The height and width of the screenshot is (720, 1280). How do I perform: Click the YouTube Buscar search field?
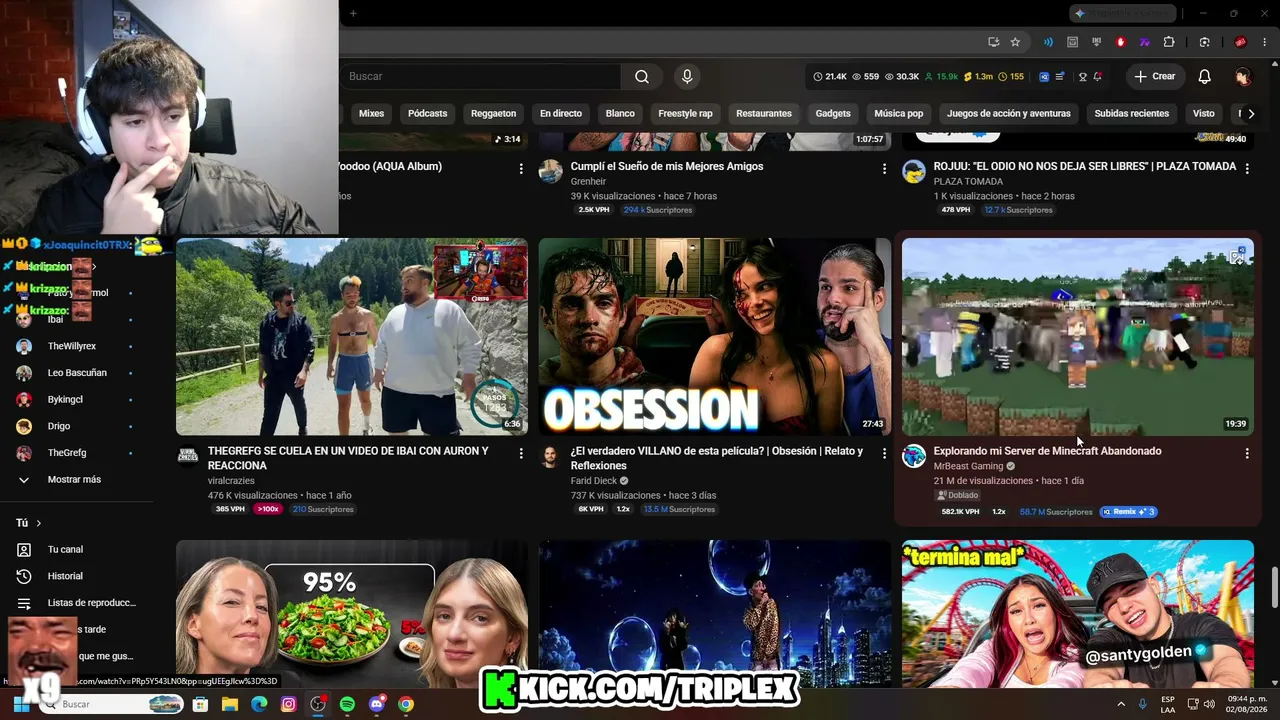click(x=480, y=77)
